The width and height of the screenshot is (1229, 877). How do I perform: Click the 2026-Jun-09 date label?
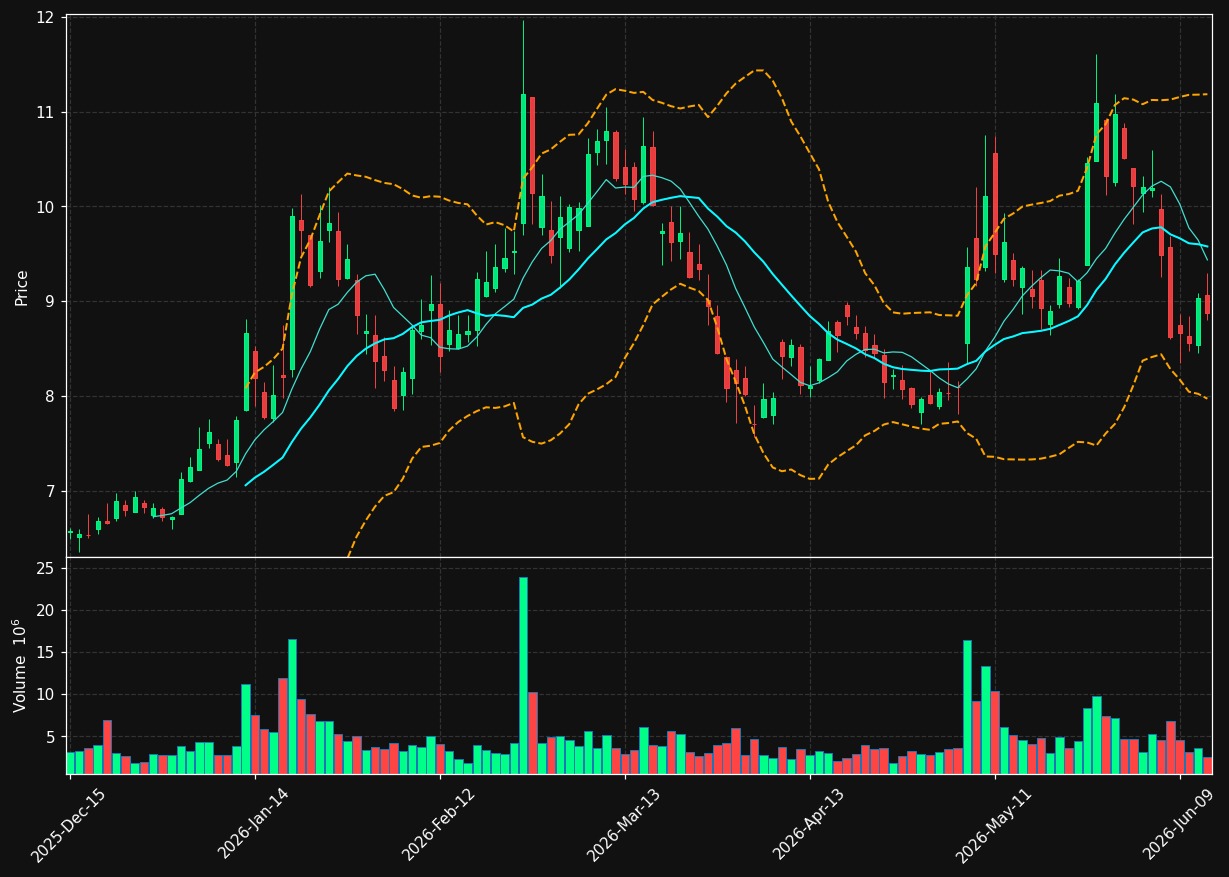1180,824
